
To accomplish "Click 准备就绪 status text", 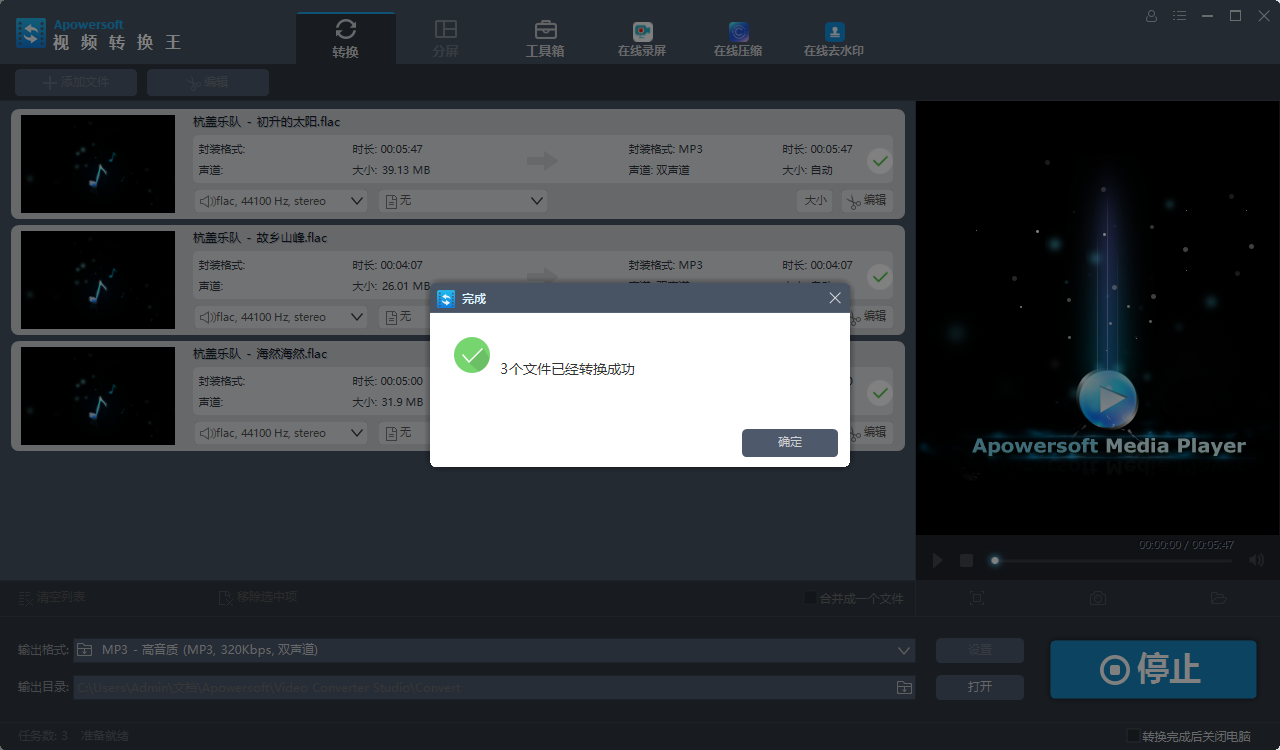I will 105,736.
